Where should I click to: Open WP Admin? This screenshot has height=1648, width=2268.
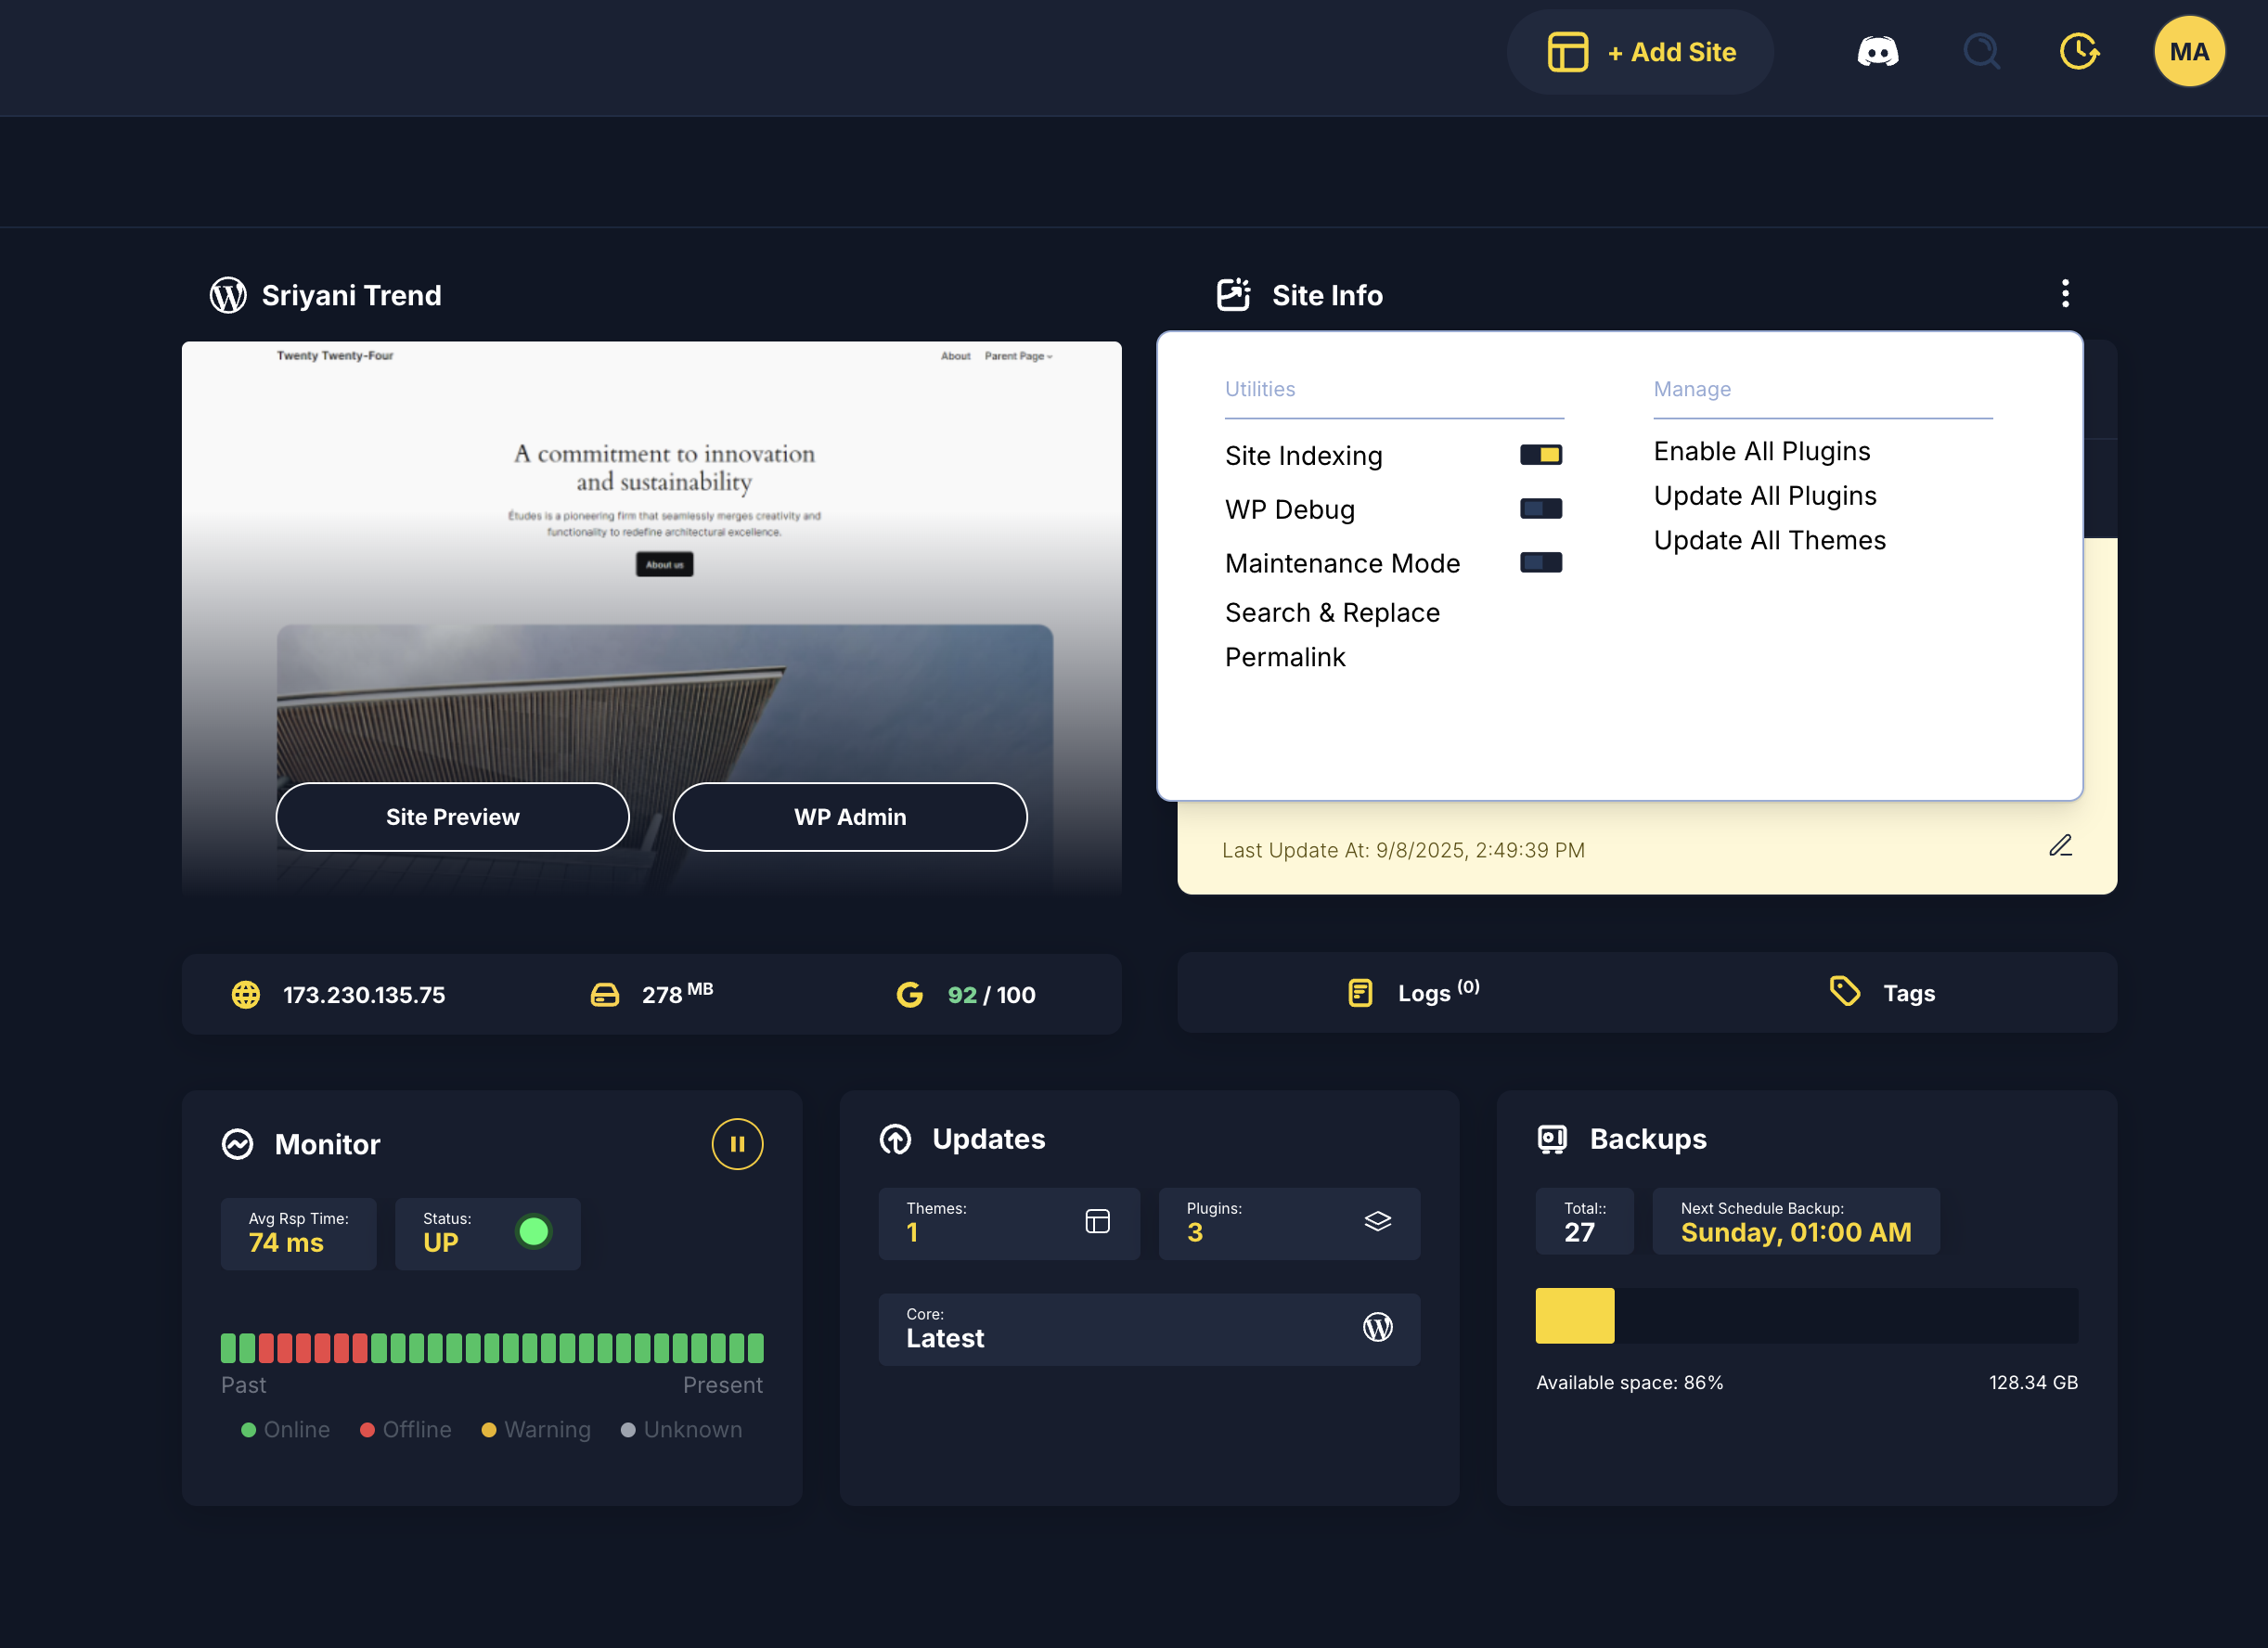tap(849, 817)
